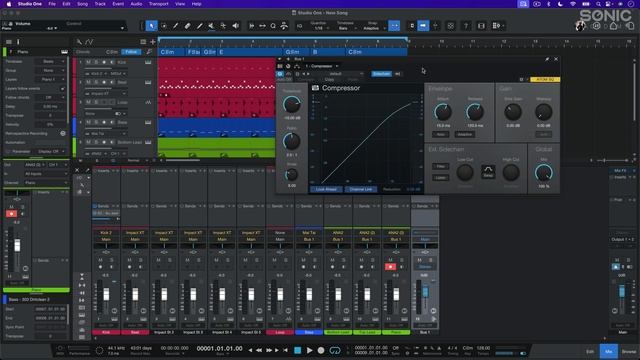This screenshot has width=640, height=360.
Task: Click the Swap filter icon
Action: [x=488, y=171]
